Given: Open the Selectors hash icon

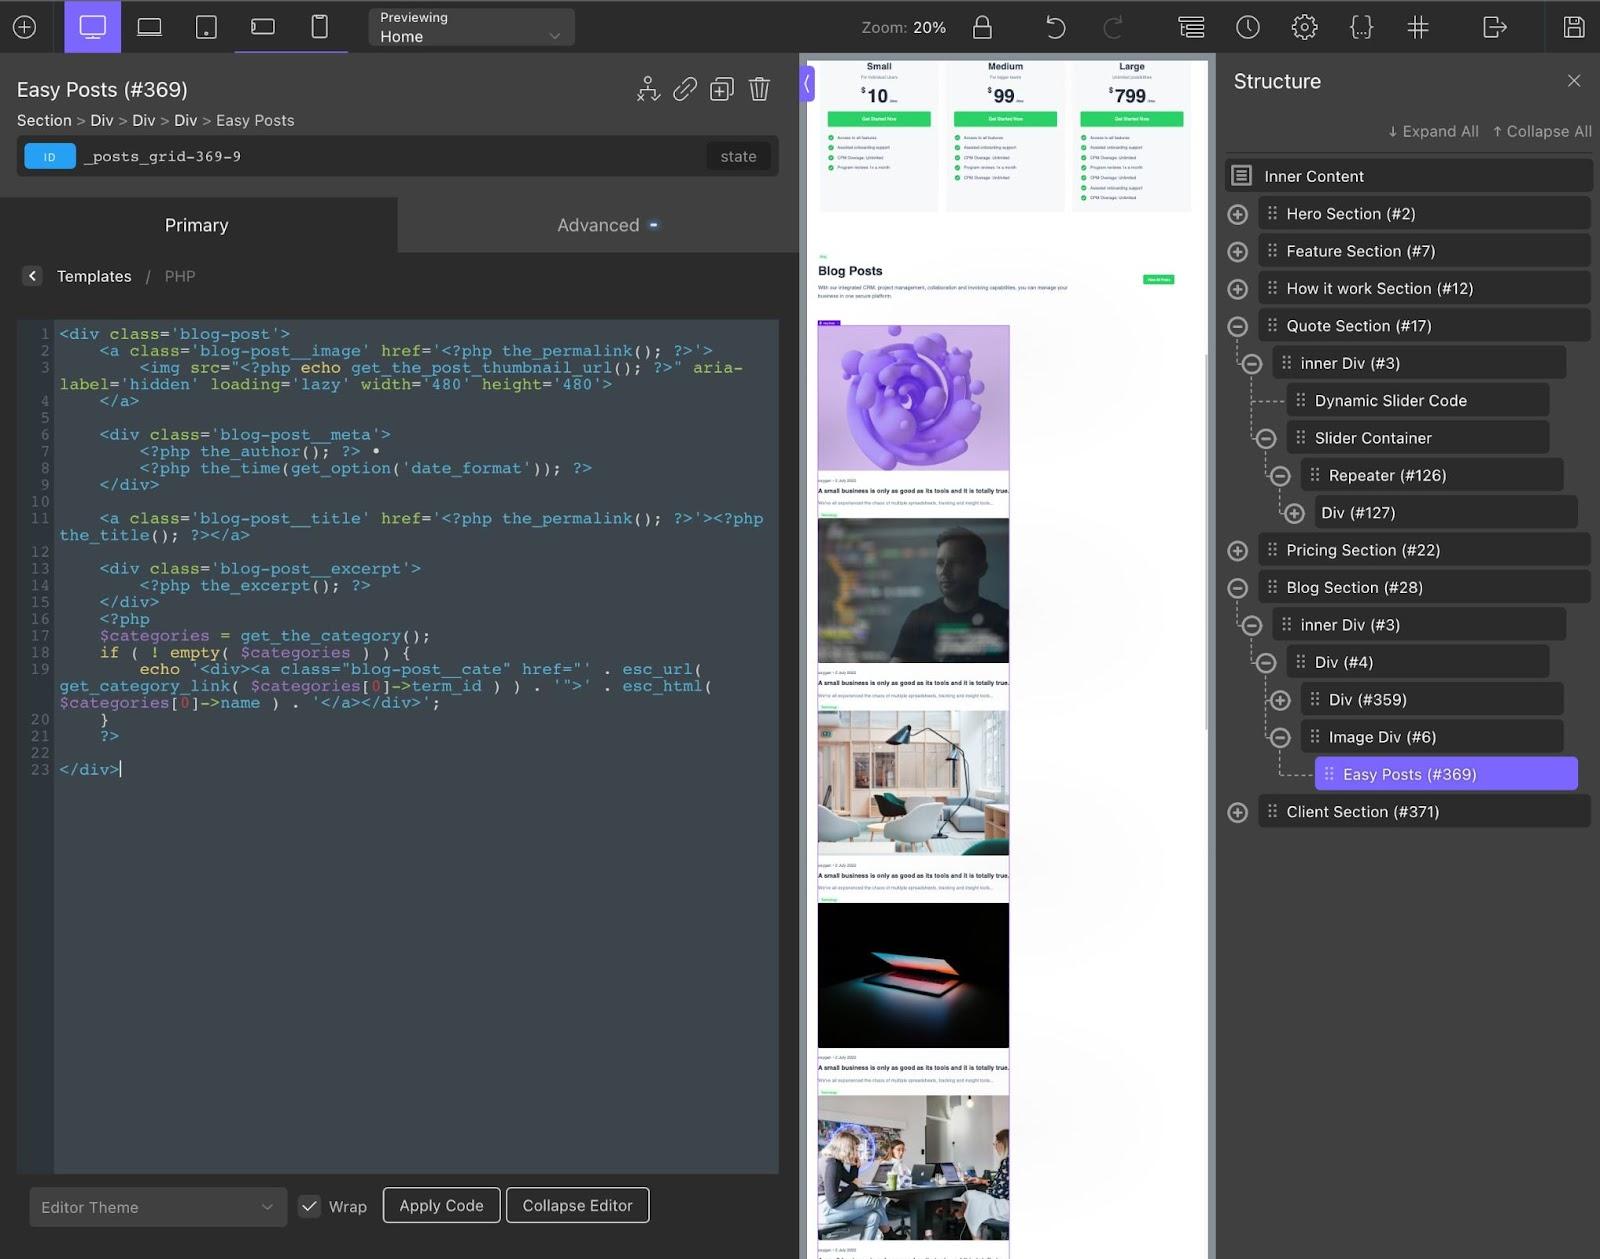Looking at the screenshot, I should click(1418, 27).
